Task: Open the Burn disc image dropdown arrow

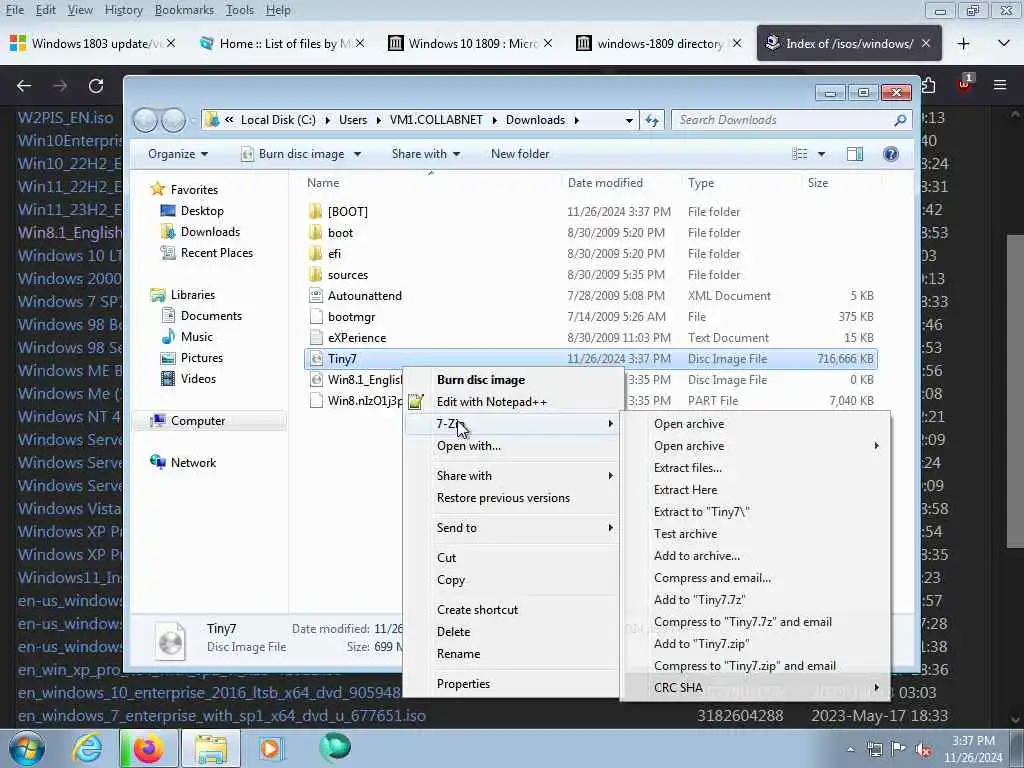Action: coord(357,155)
